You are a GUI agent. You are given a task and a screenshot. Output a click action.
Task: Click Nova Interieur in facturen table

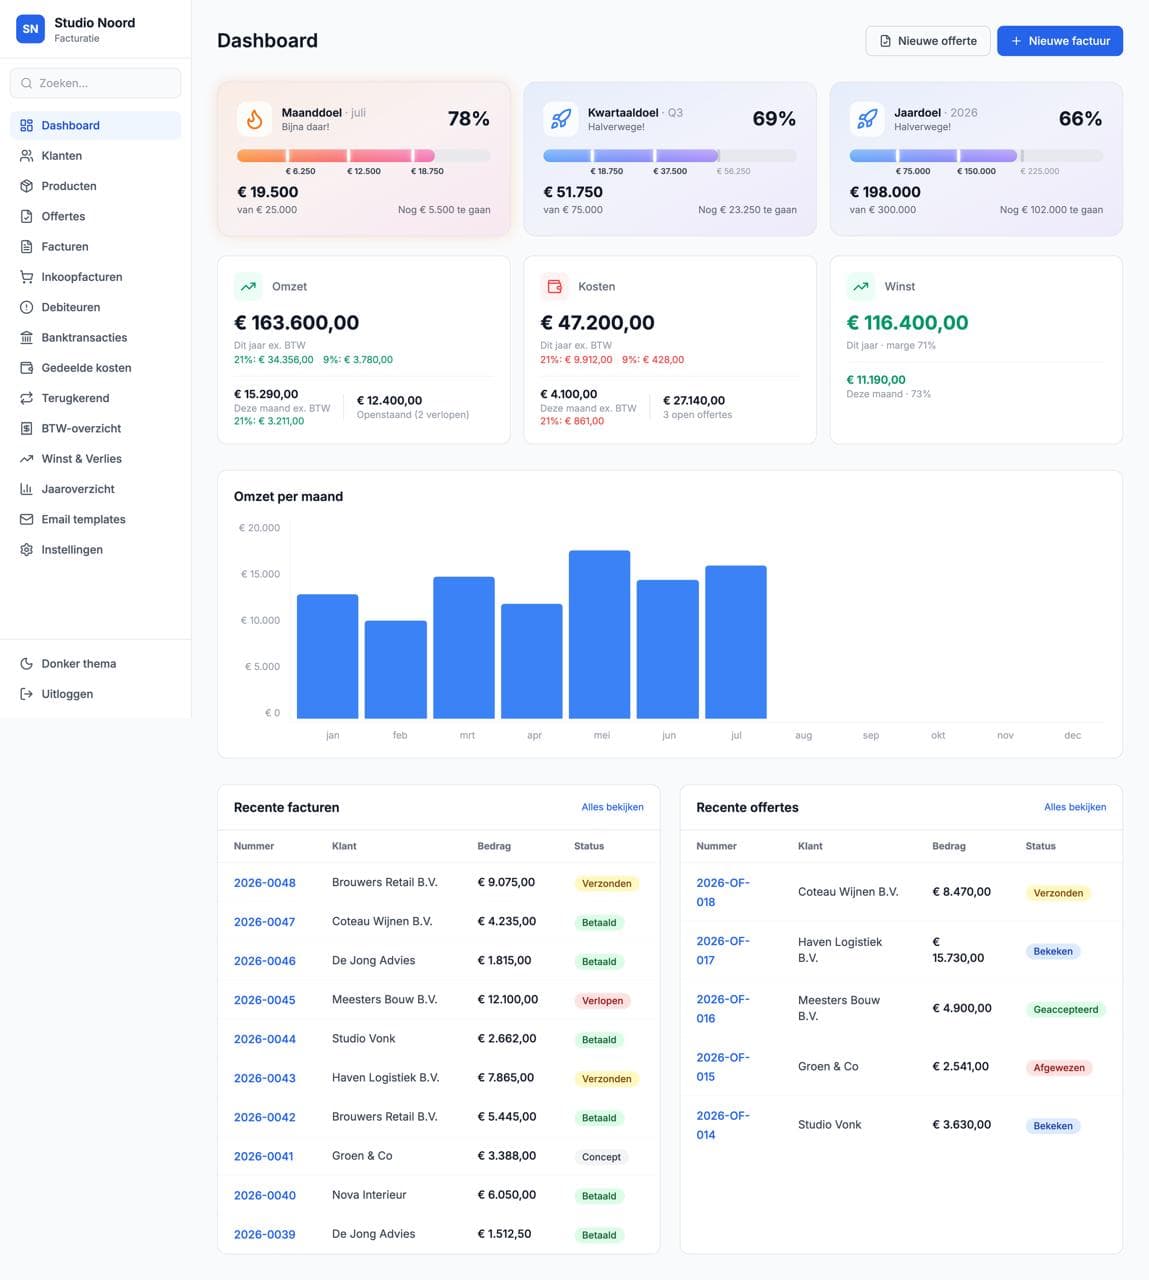pos(369,1195)
